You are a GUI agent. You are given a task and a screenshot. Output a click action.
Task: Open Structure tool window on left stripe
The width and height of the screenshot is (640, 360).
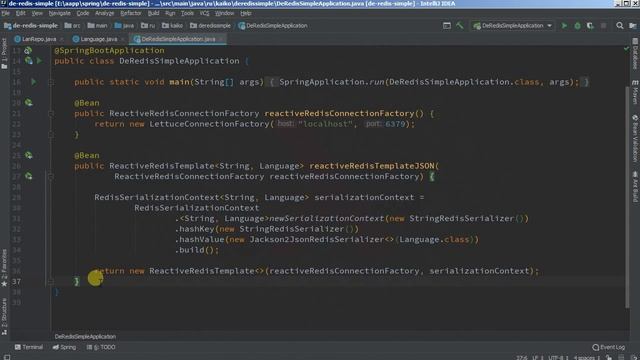click(4, 317)
